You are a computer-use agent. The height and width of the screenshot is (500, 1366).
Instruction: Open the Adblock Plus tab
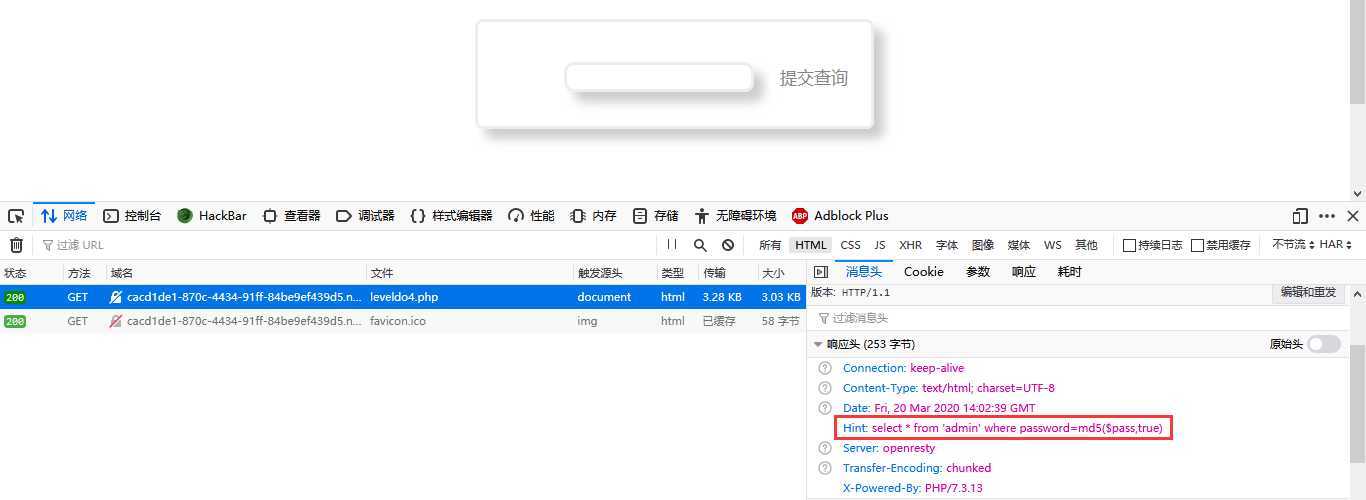point(840,216)
